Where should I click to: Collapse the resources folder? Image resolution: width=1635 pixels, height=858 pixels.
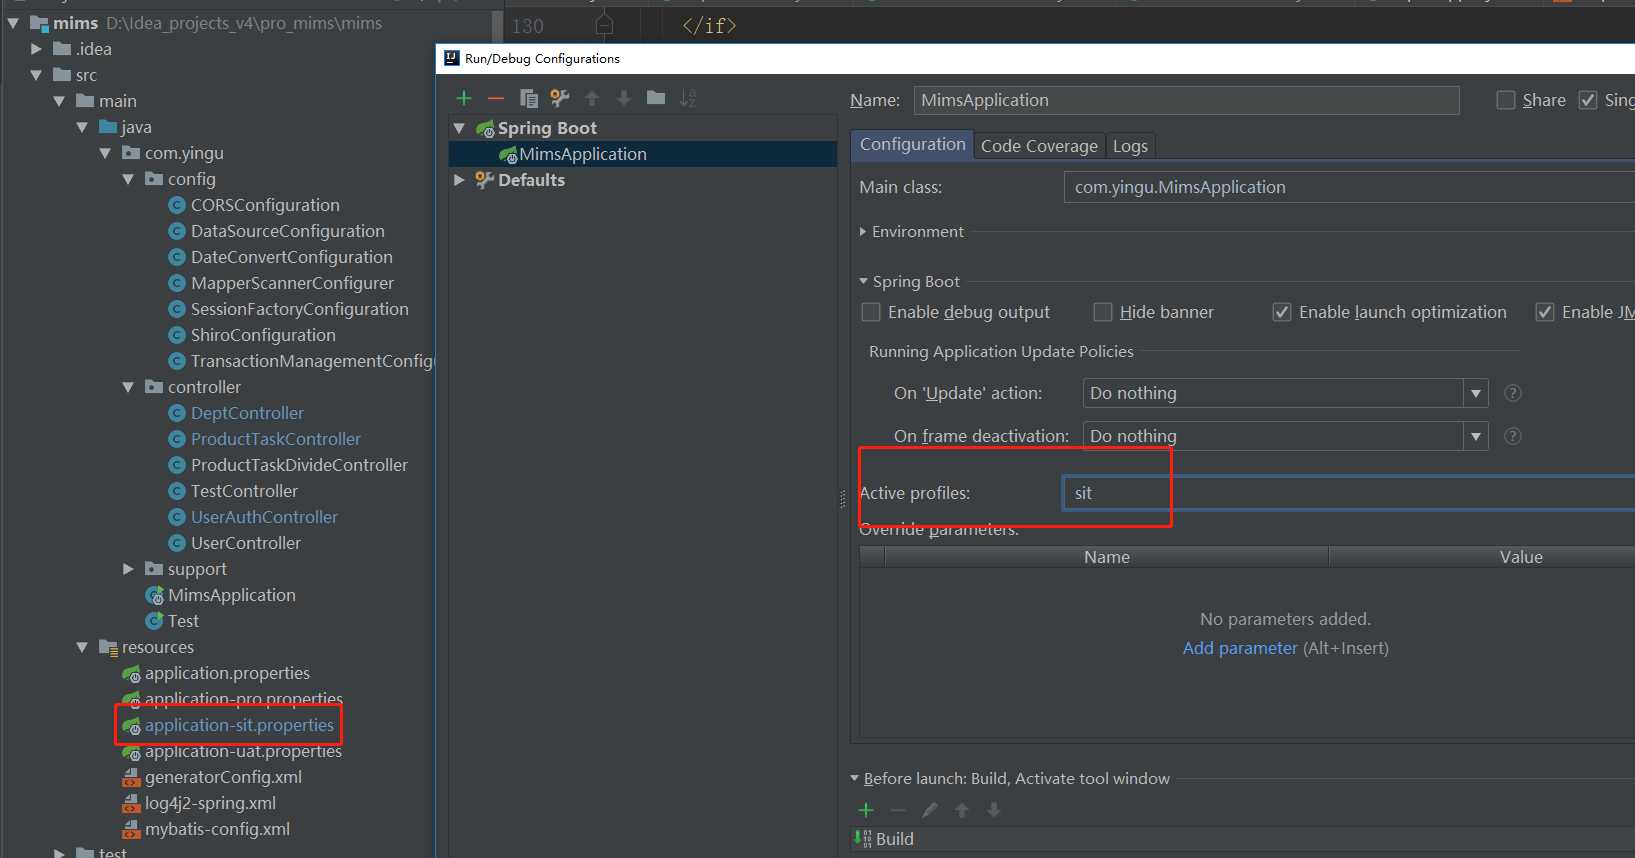pos(82,647)
